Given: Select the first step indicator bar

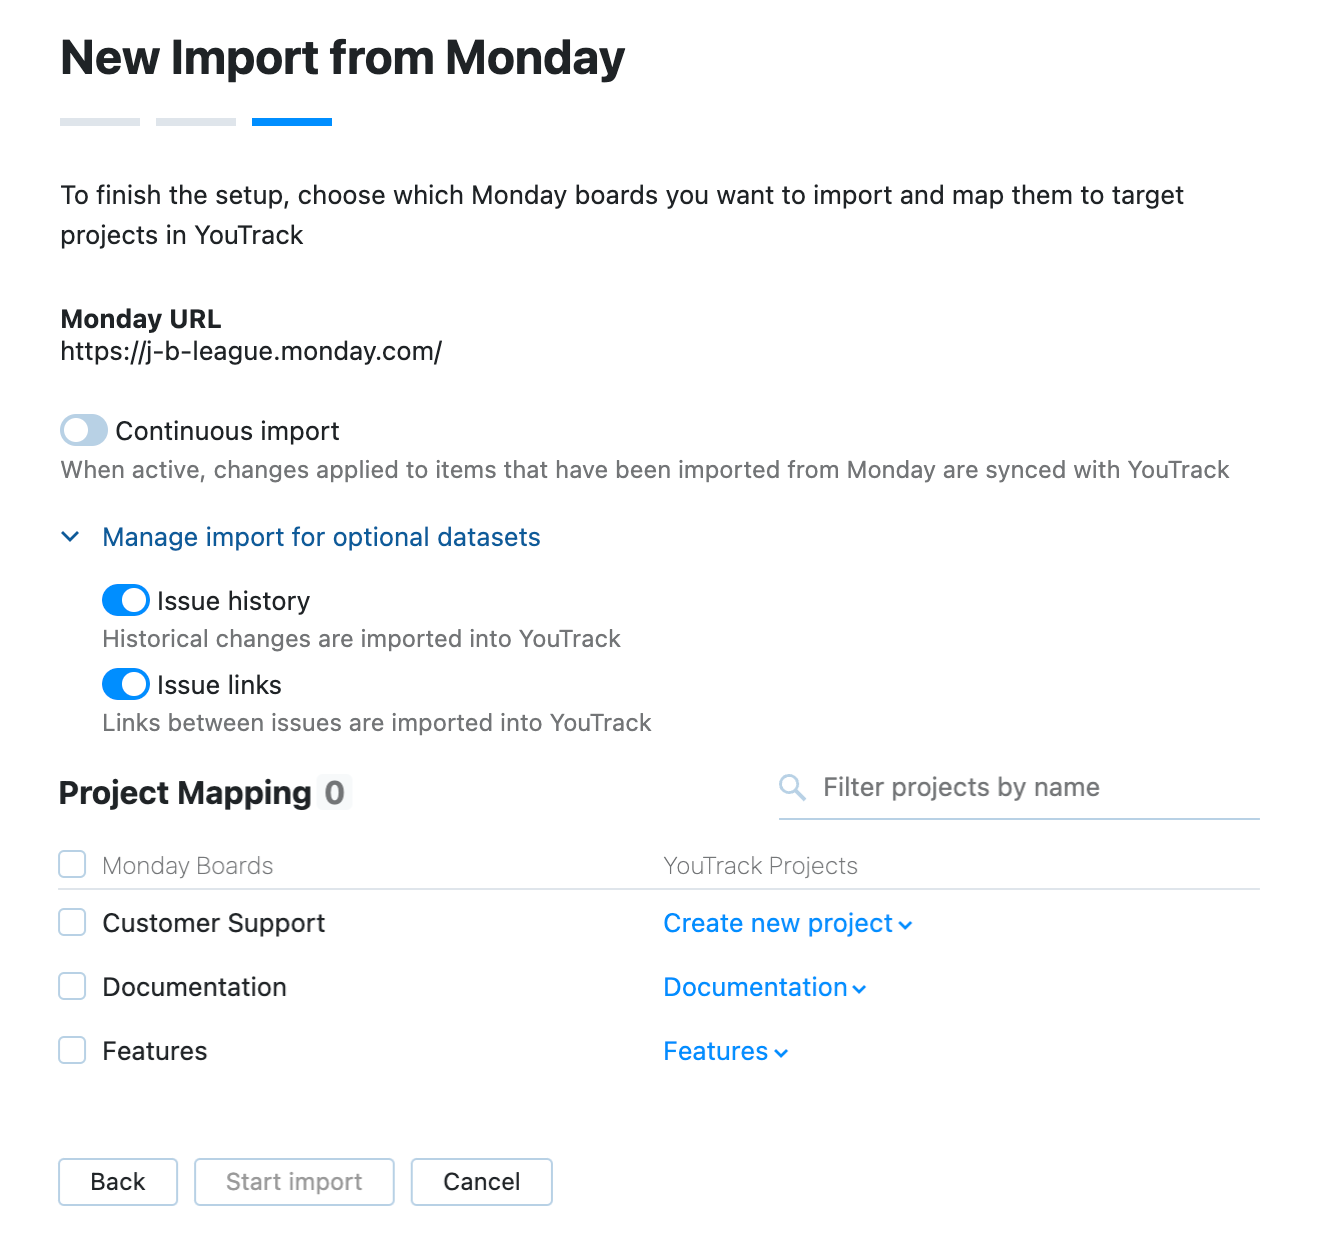Looking at the screenshot, I should pyautogui.click(x=99, y=121).
